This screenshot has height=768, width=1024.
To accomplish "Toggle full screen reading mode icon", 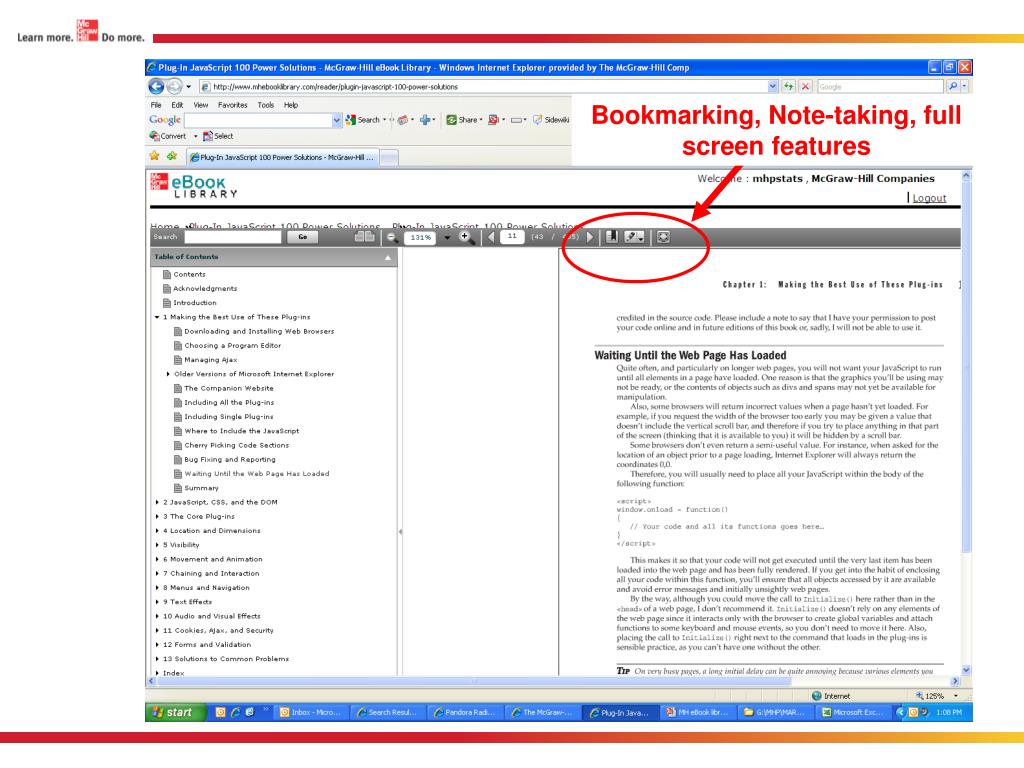I will 663,237.
